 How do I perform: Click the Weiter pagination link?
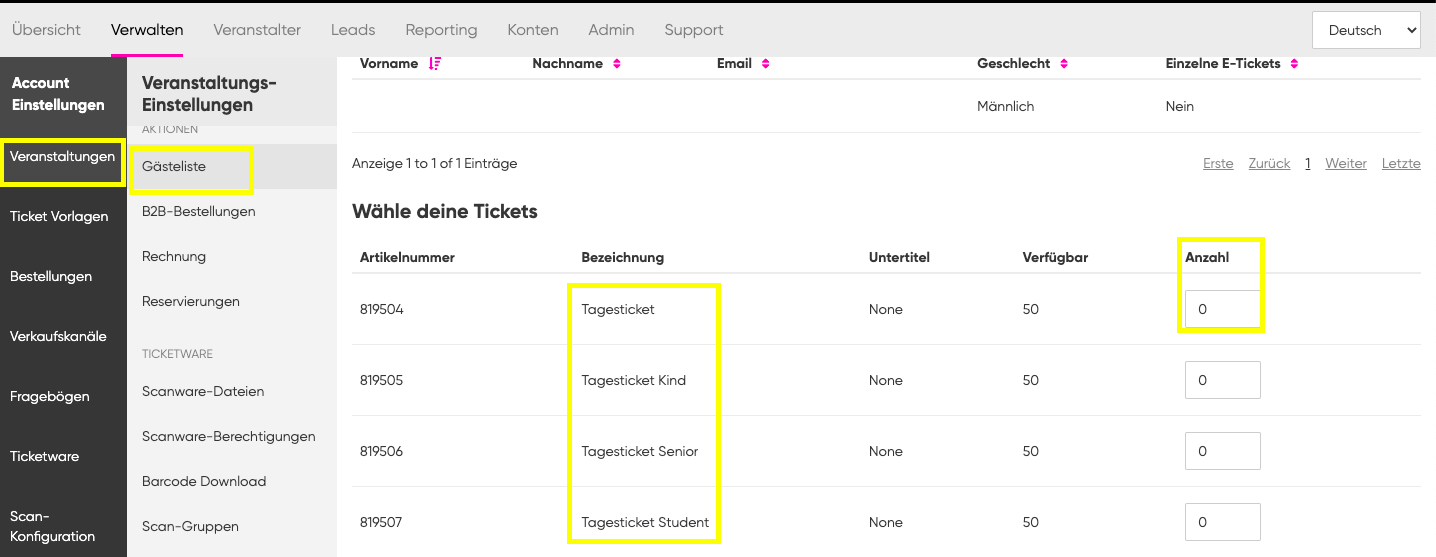[x=1345, y=163]
